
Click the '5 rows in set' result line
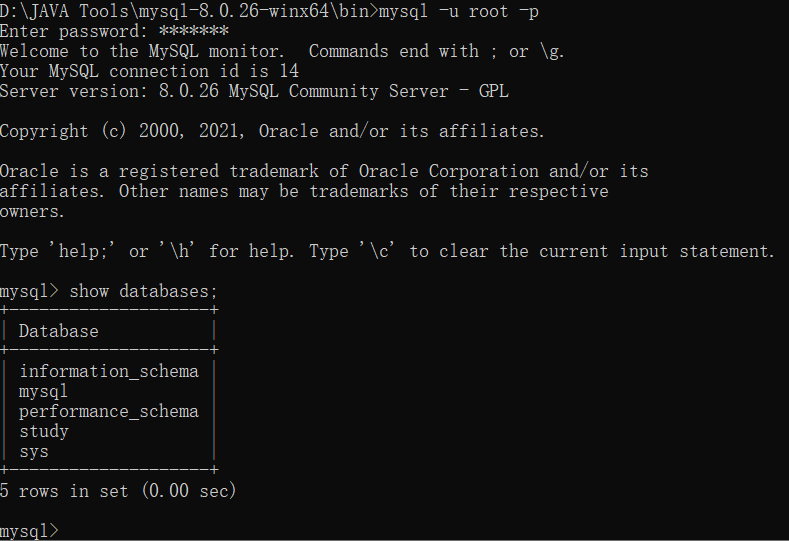118,491
